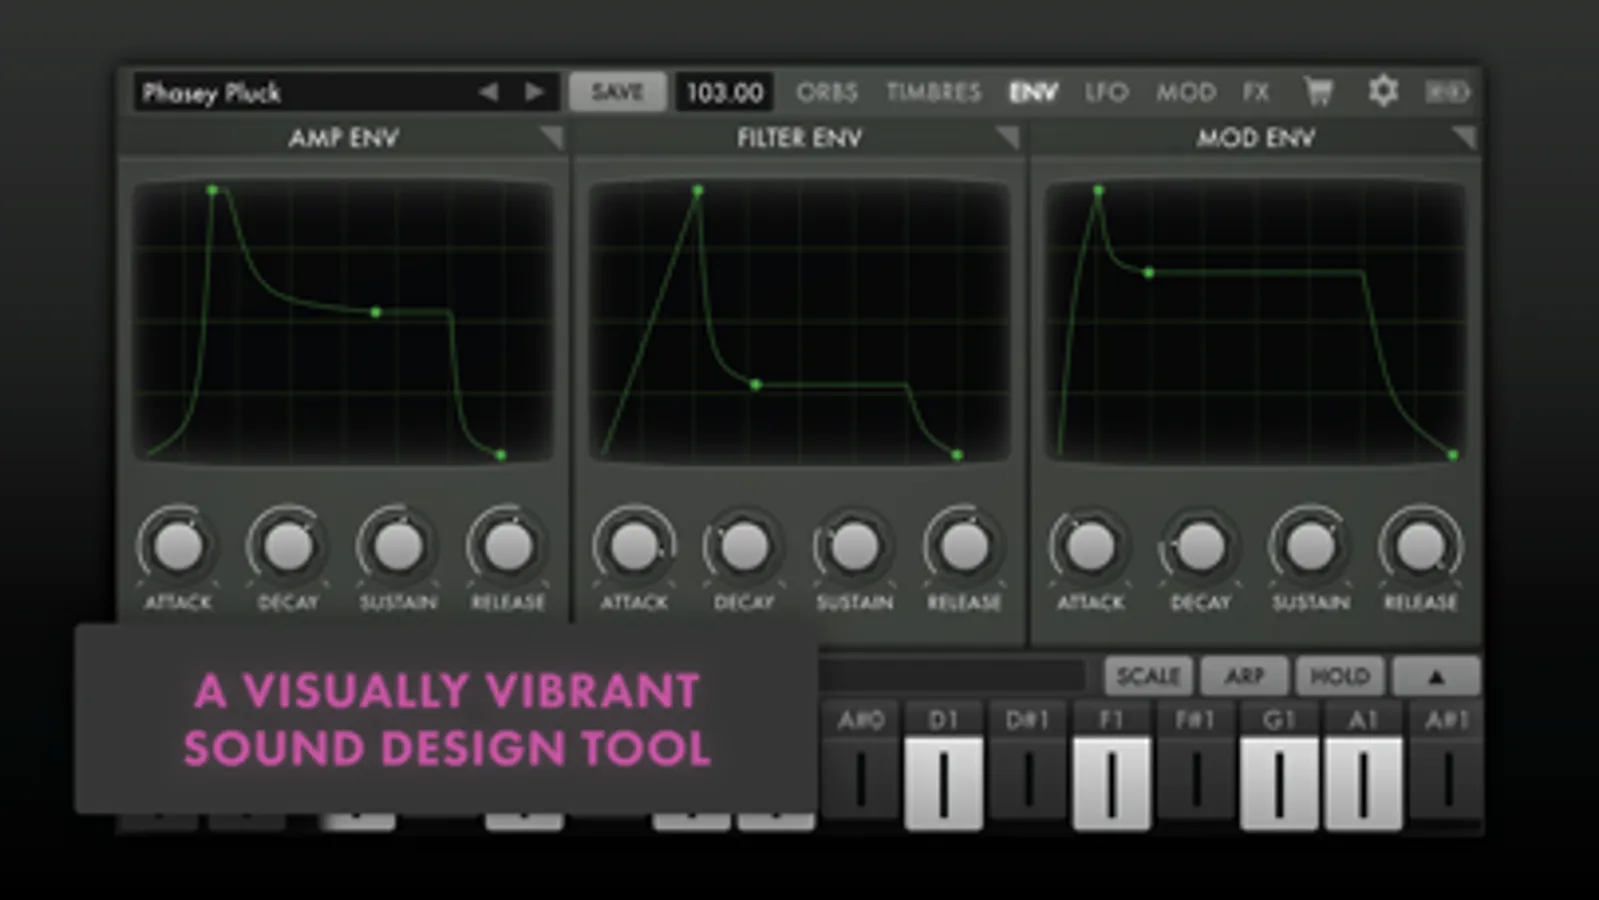Open the shop cart icon
1599x900 pixels.
coord(1319,92)
